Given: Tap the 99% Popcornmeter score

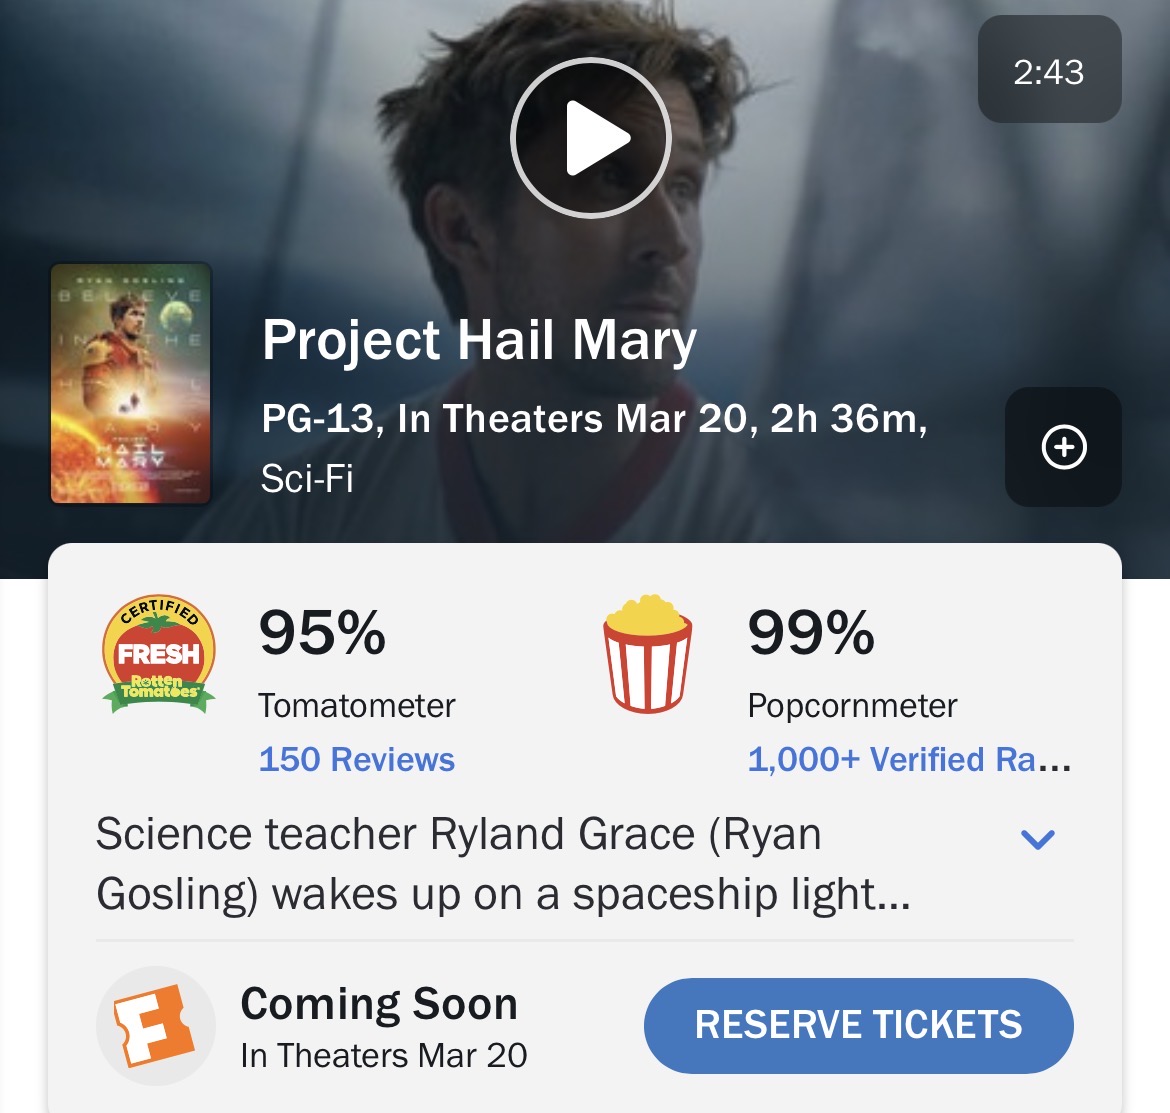Looking at the screenshot, I should click(811, 633).
